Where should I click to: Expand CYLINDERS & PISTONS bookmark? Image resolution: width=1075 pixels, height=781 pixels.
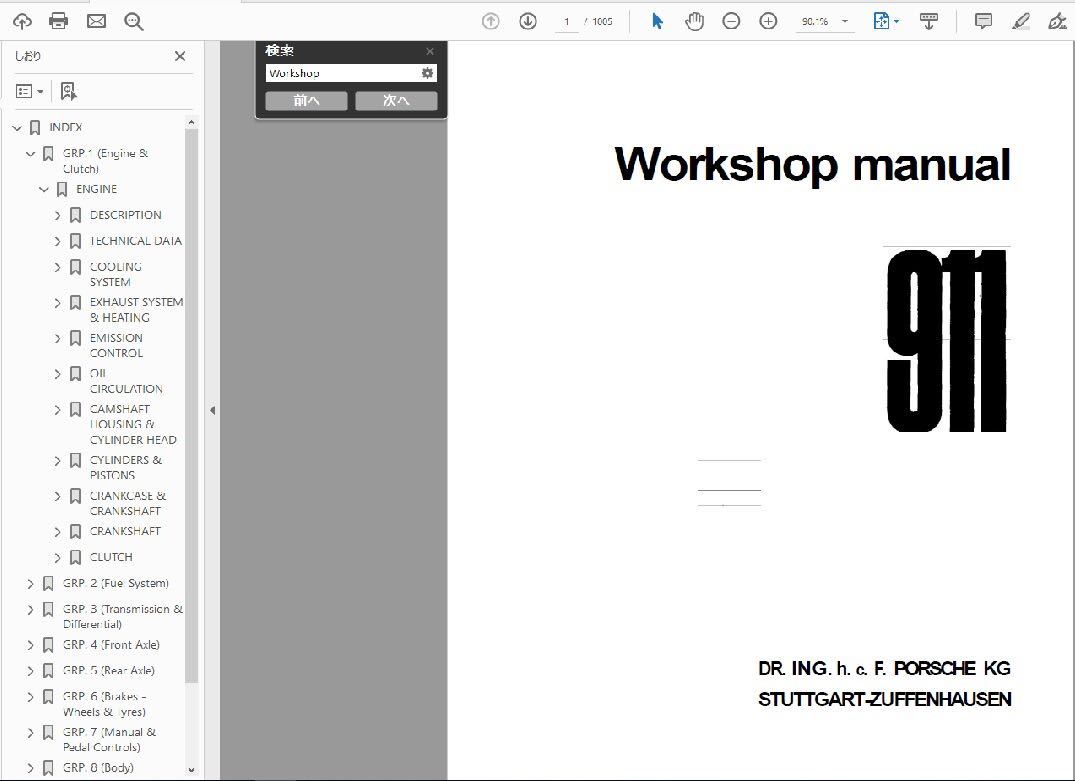tap(58, 461)
